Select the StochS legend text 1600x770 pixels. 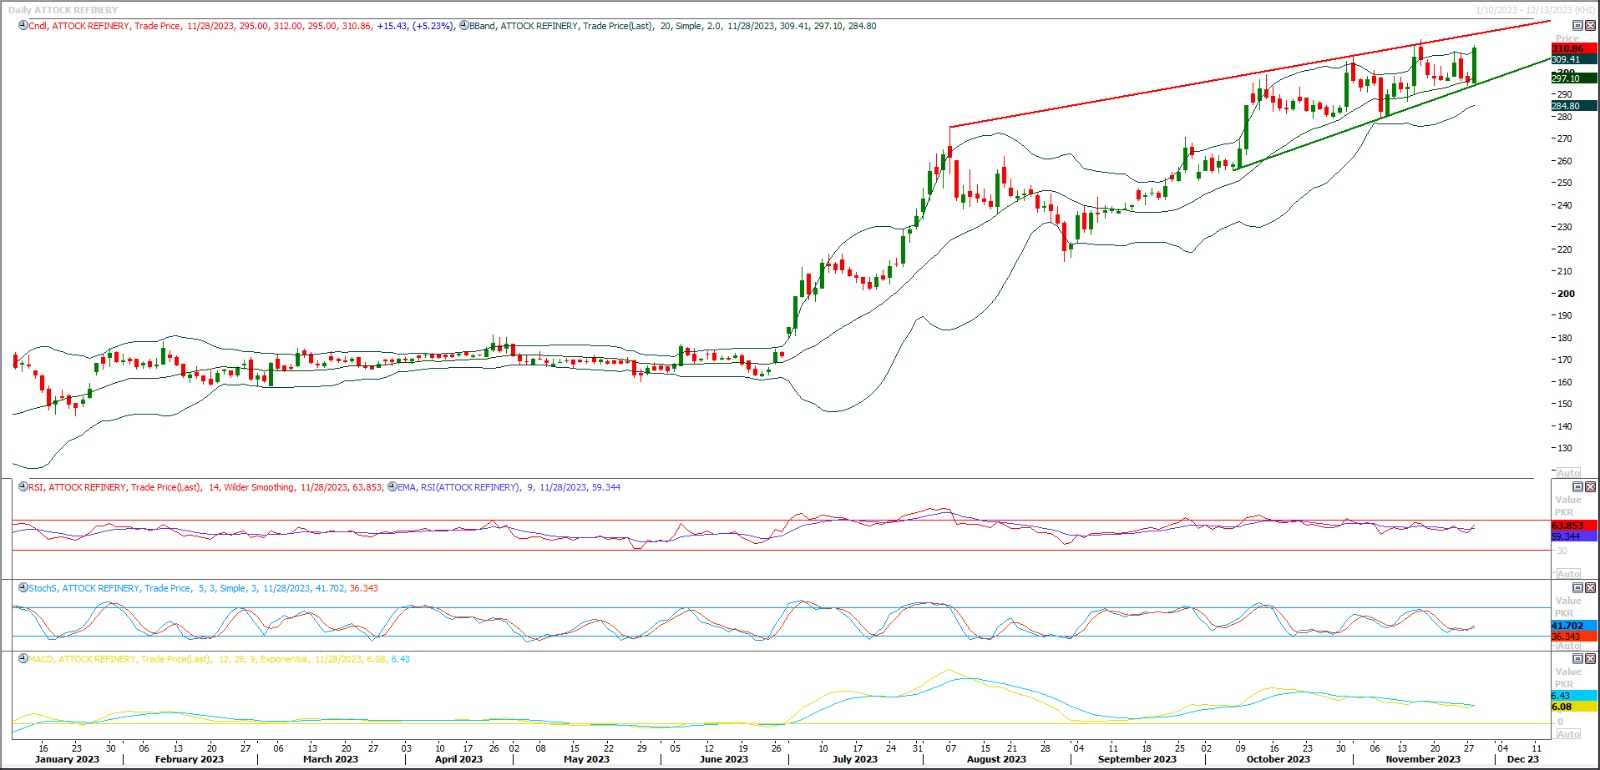pos(204,588)
